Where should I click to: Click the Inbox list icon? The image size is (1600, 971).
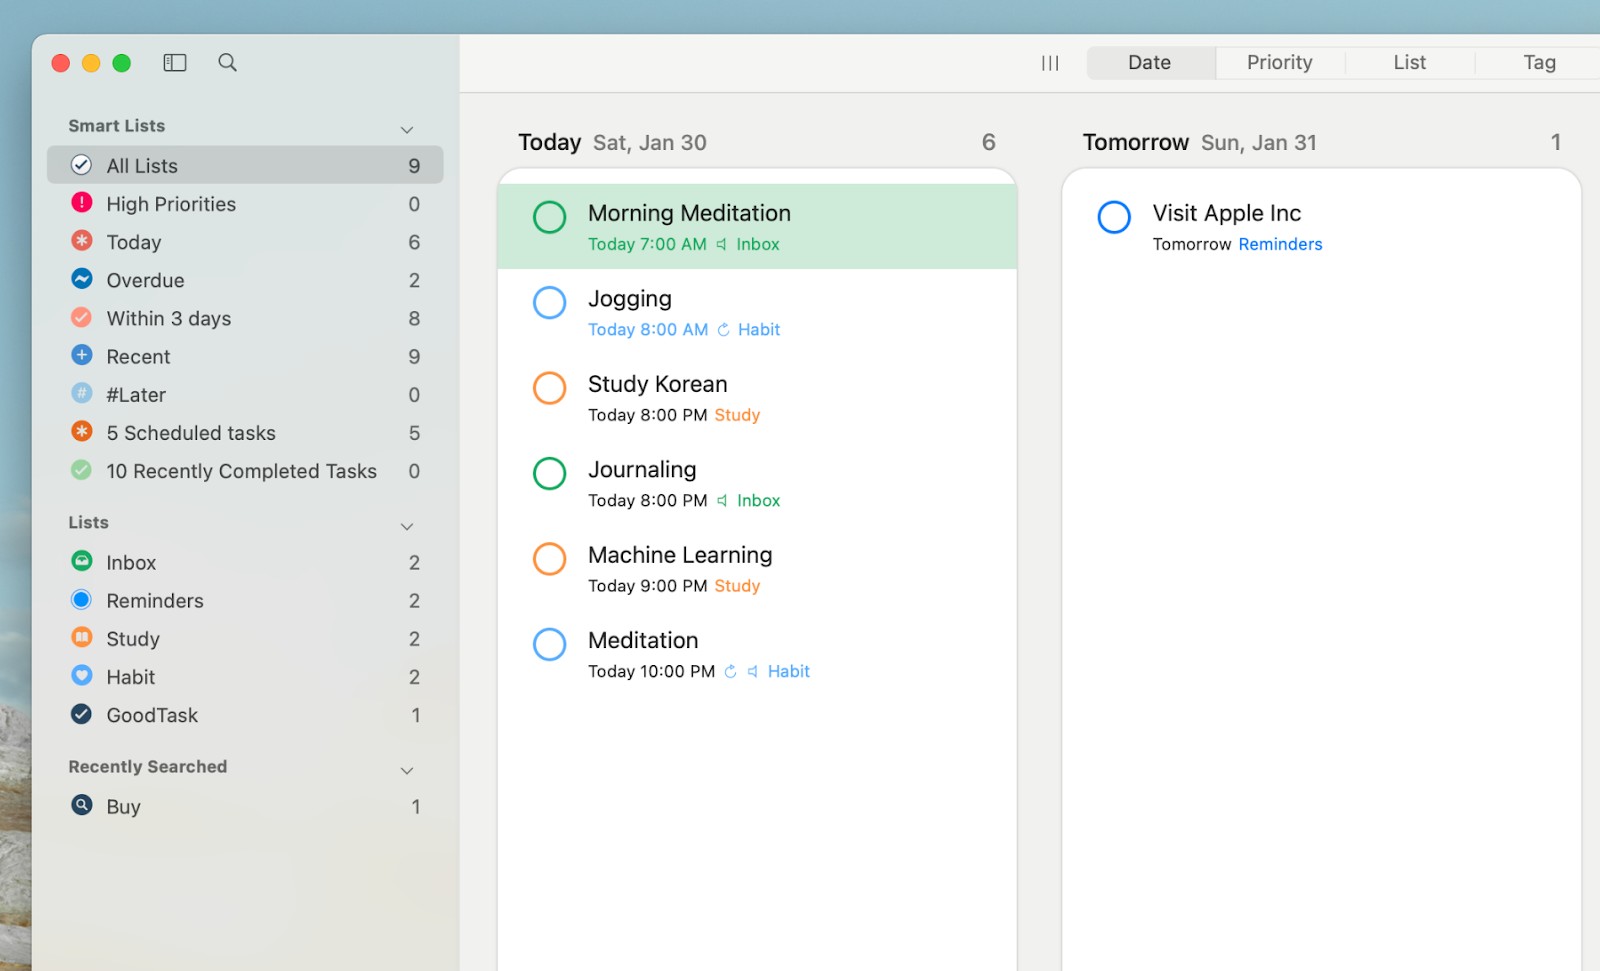coord(81,561)
